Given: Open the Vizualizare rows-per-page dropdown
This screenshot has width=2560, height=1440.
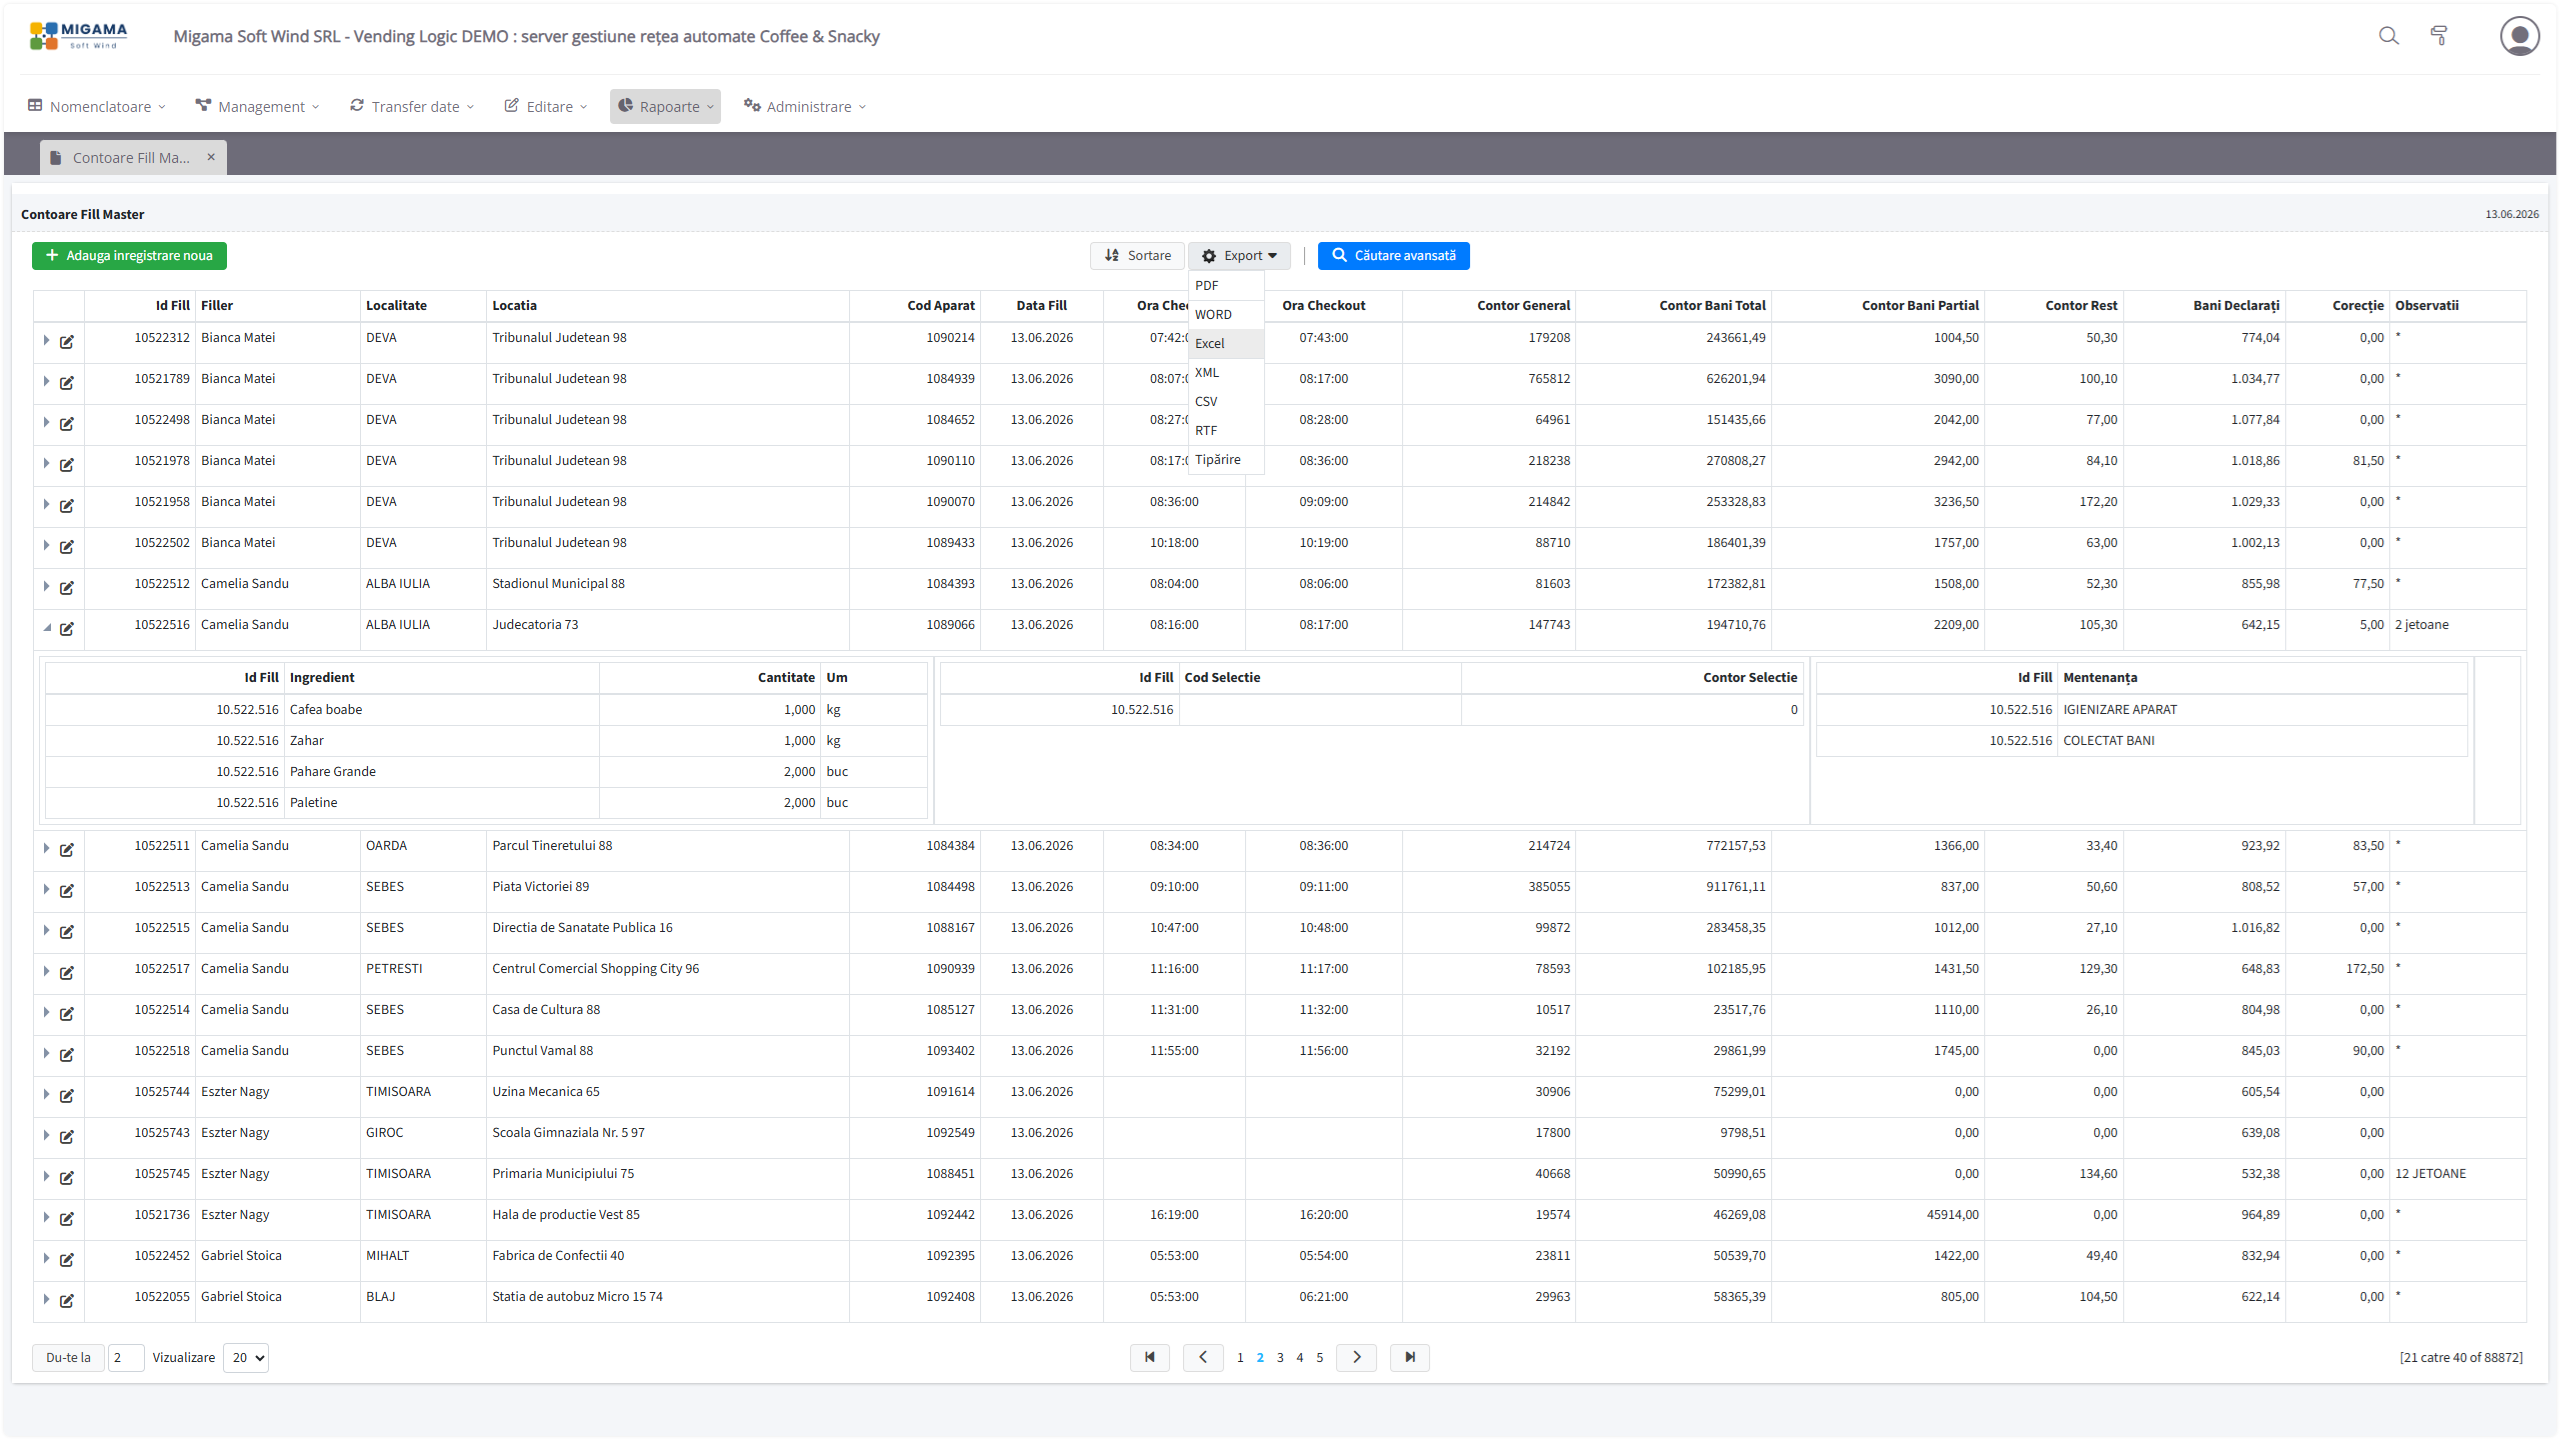Looking at the screenshot, I should (x=246, y=1357).
